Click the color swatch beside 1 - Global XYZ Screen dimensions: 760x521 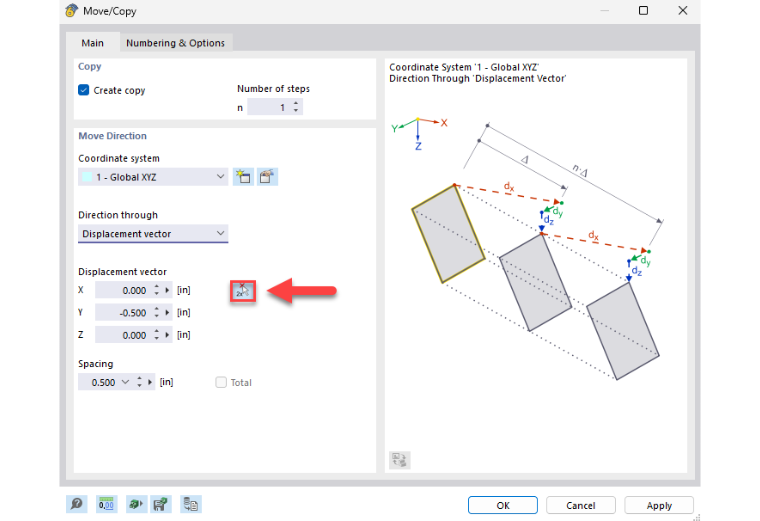pos(87,177)
